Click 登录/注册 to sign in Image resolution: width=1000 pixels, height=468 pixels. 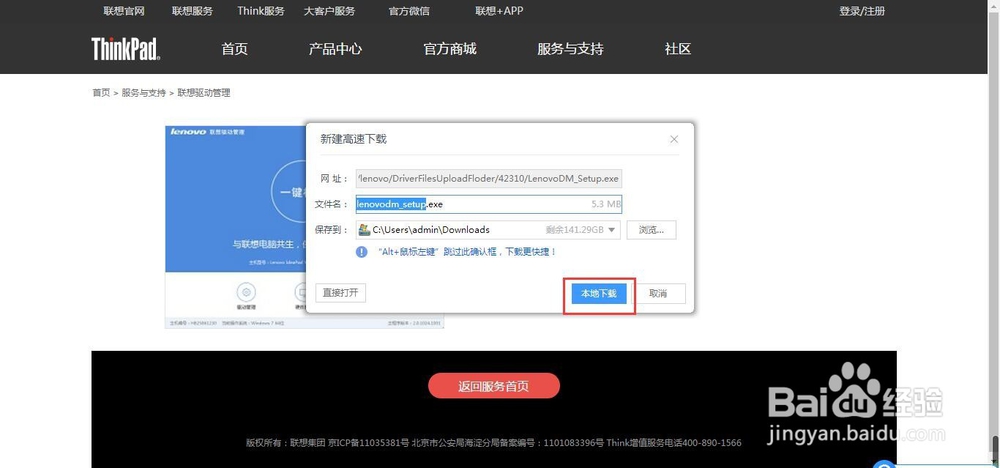coord(862,11)
